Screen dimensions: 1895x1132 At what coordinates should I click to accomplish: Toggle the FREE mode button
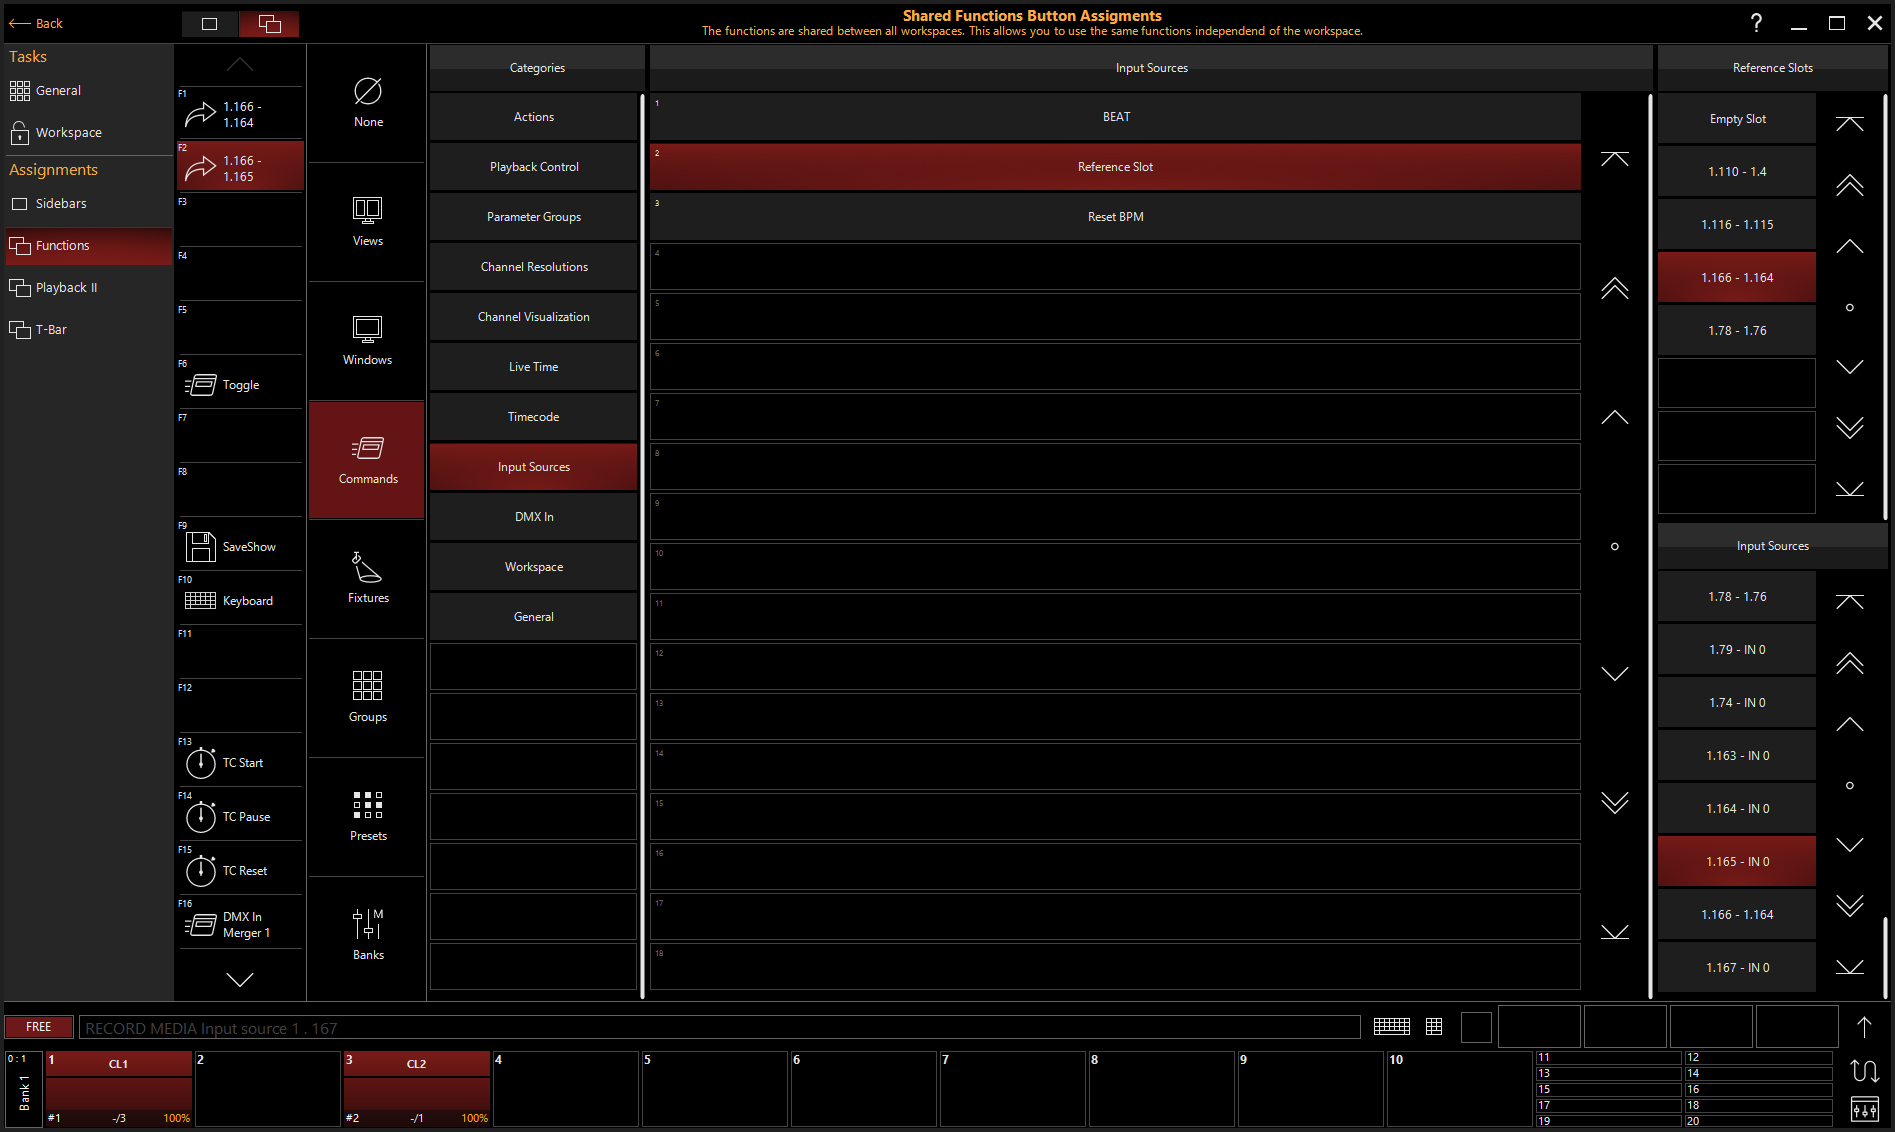(39, 1027)
